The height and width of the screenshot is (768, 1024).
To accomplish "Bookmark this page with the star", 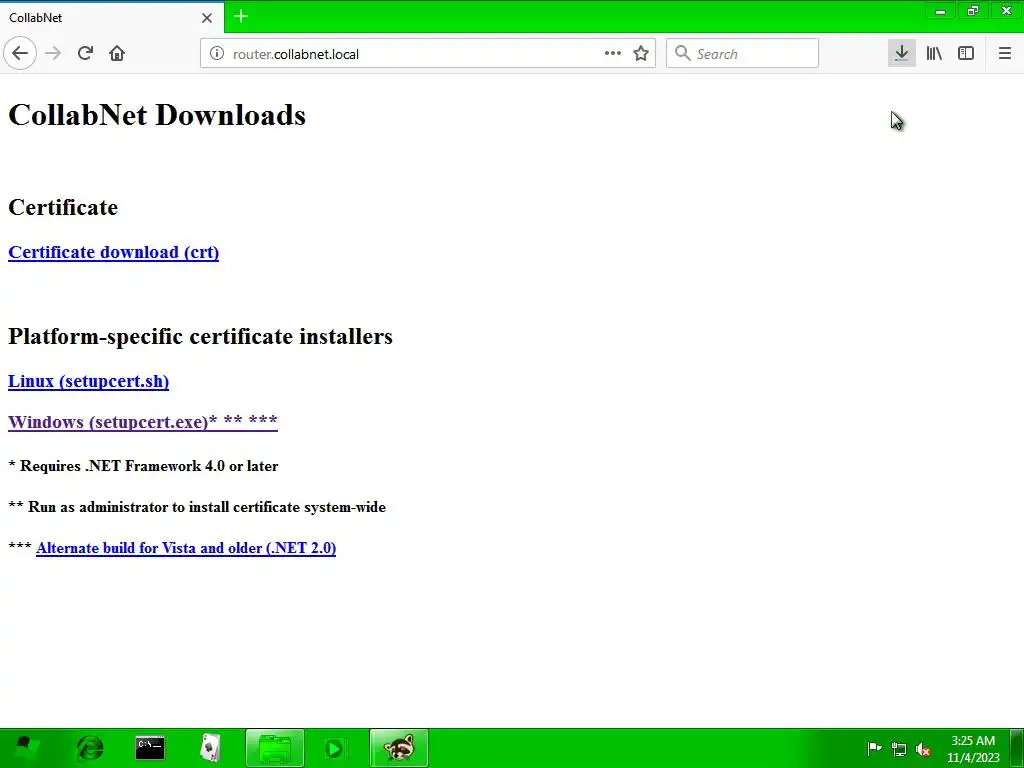I will click(x=641, y=54).
